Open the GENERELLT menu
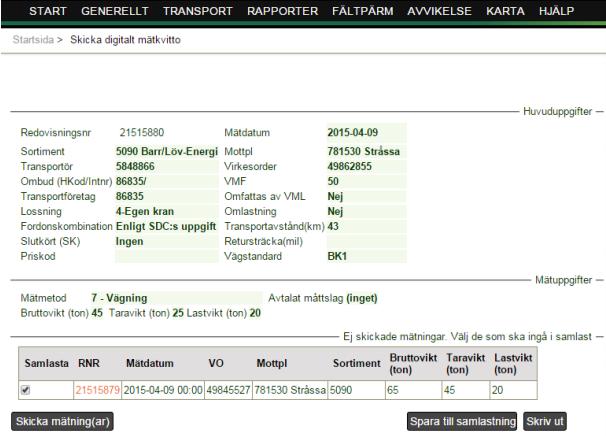This screenshot has height=436, width=606. coord(114,11)
